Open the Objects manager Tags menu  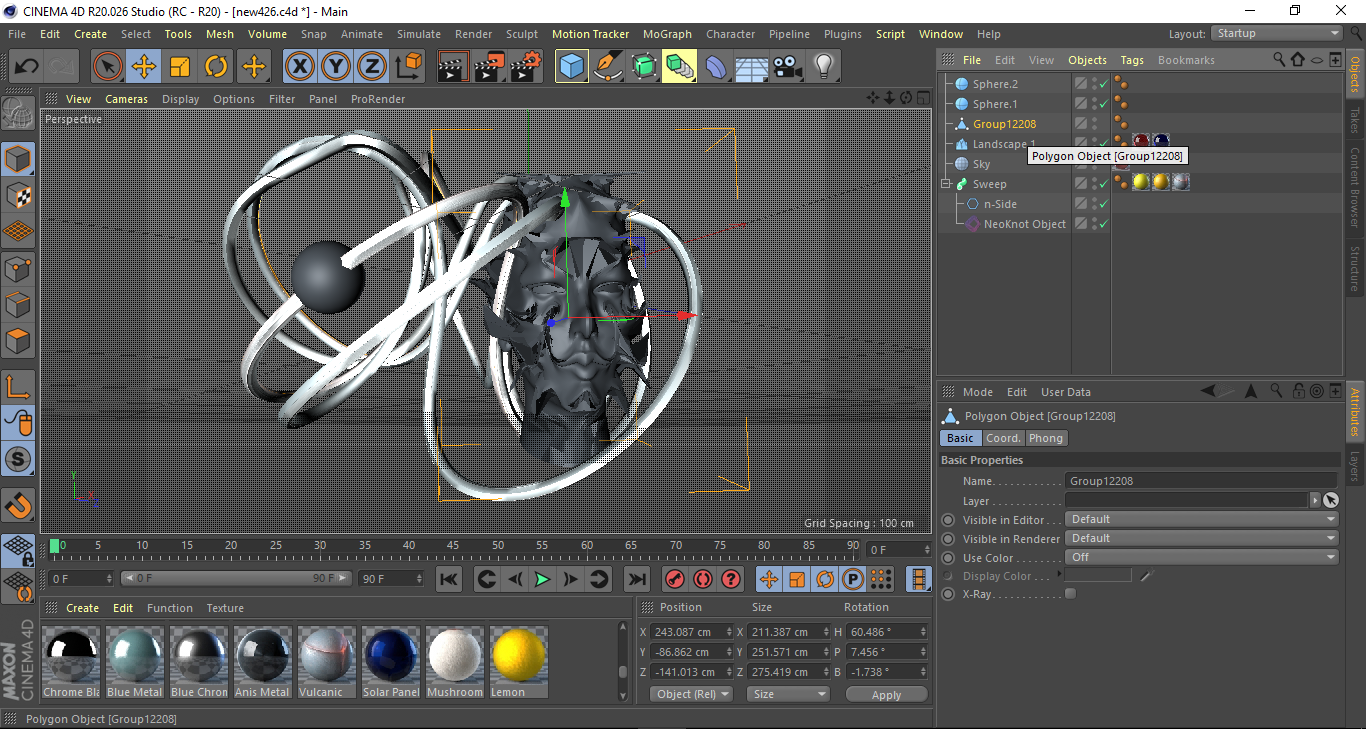(1132, 60)
